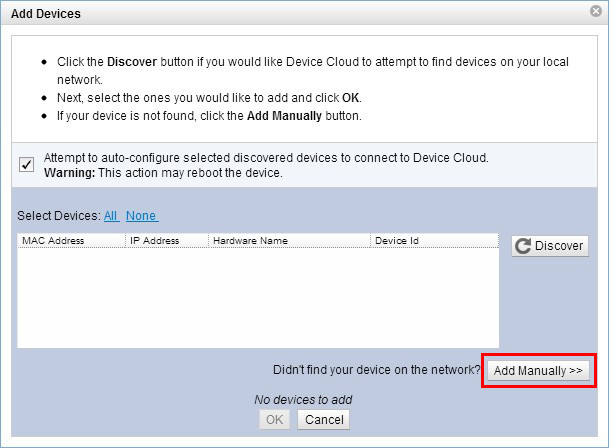The height and width of the screenshot is (448, 609).
Task: Click the "No devices to add" status text
Action: 303,400
